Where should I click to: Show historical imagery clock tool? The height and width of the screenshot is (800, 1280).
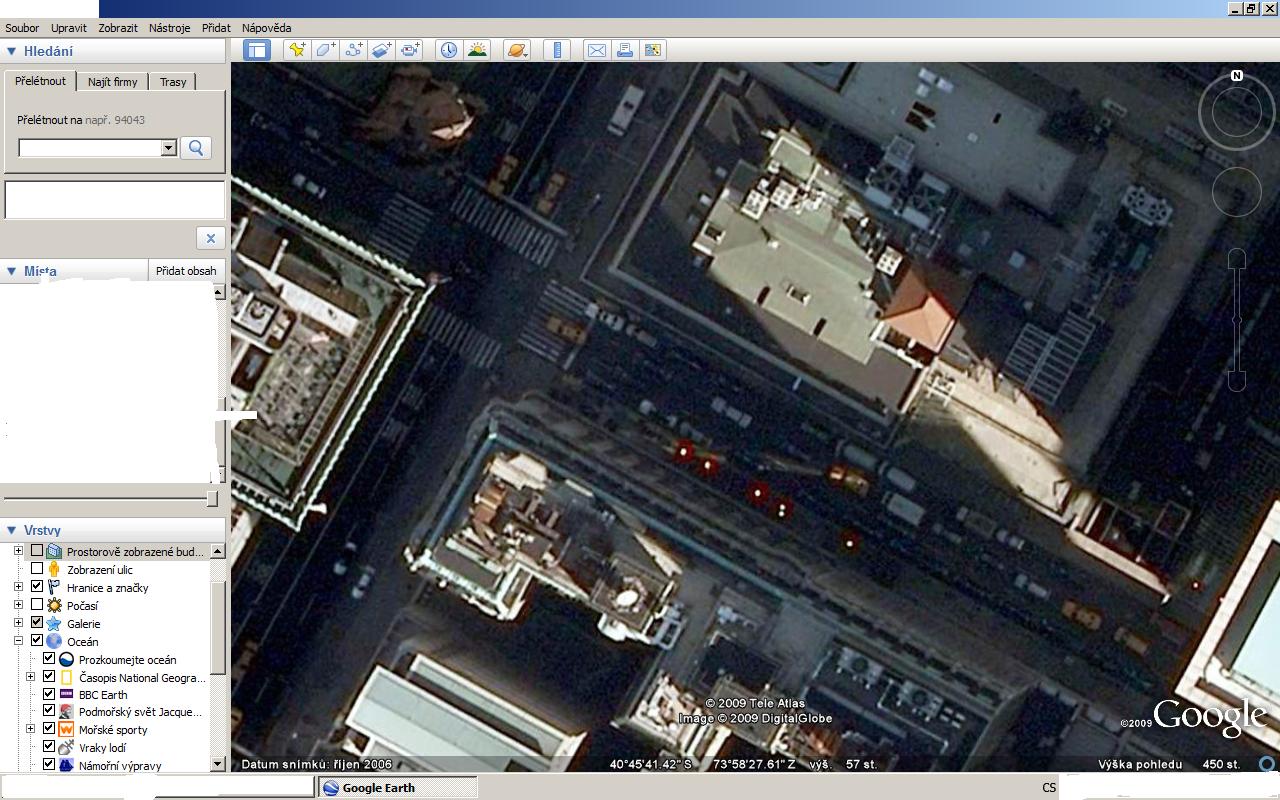pyautogui.click(x=449, y=50)
